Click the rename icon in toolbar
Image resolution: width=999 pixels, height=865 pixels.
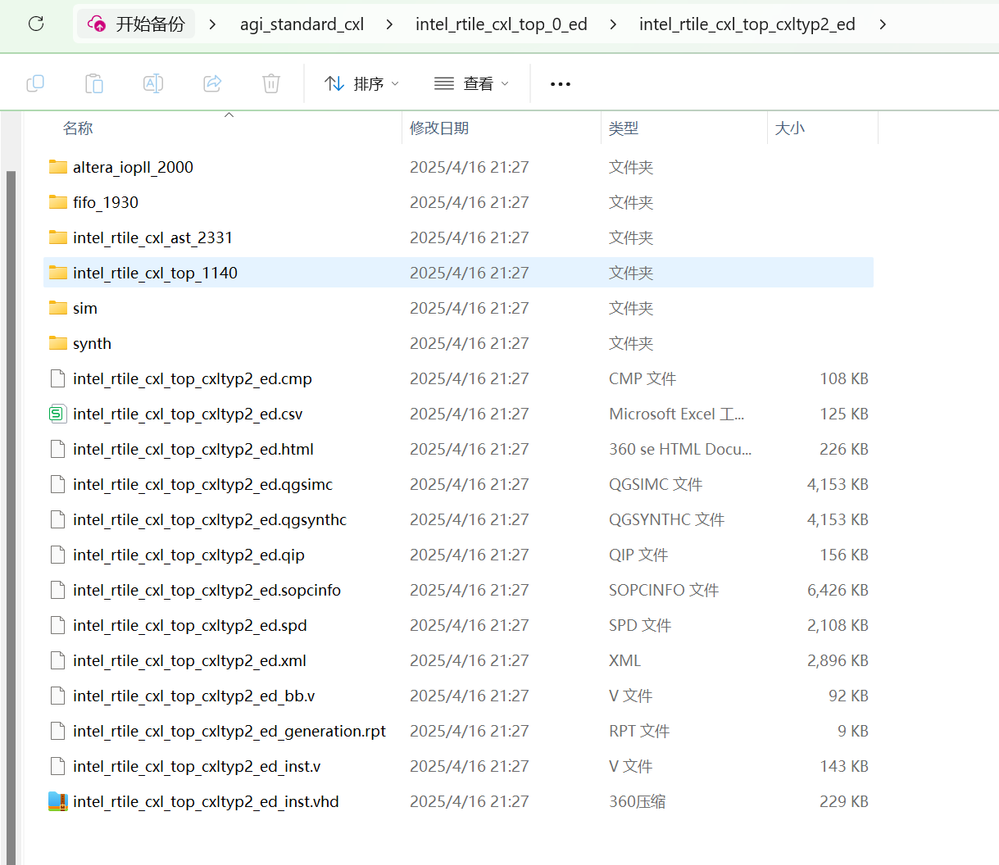tap(153, 83)
